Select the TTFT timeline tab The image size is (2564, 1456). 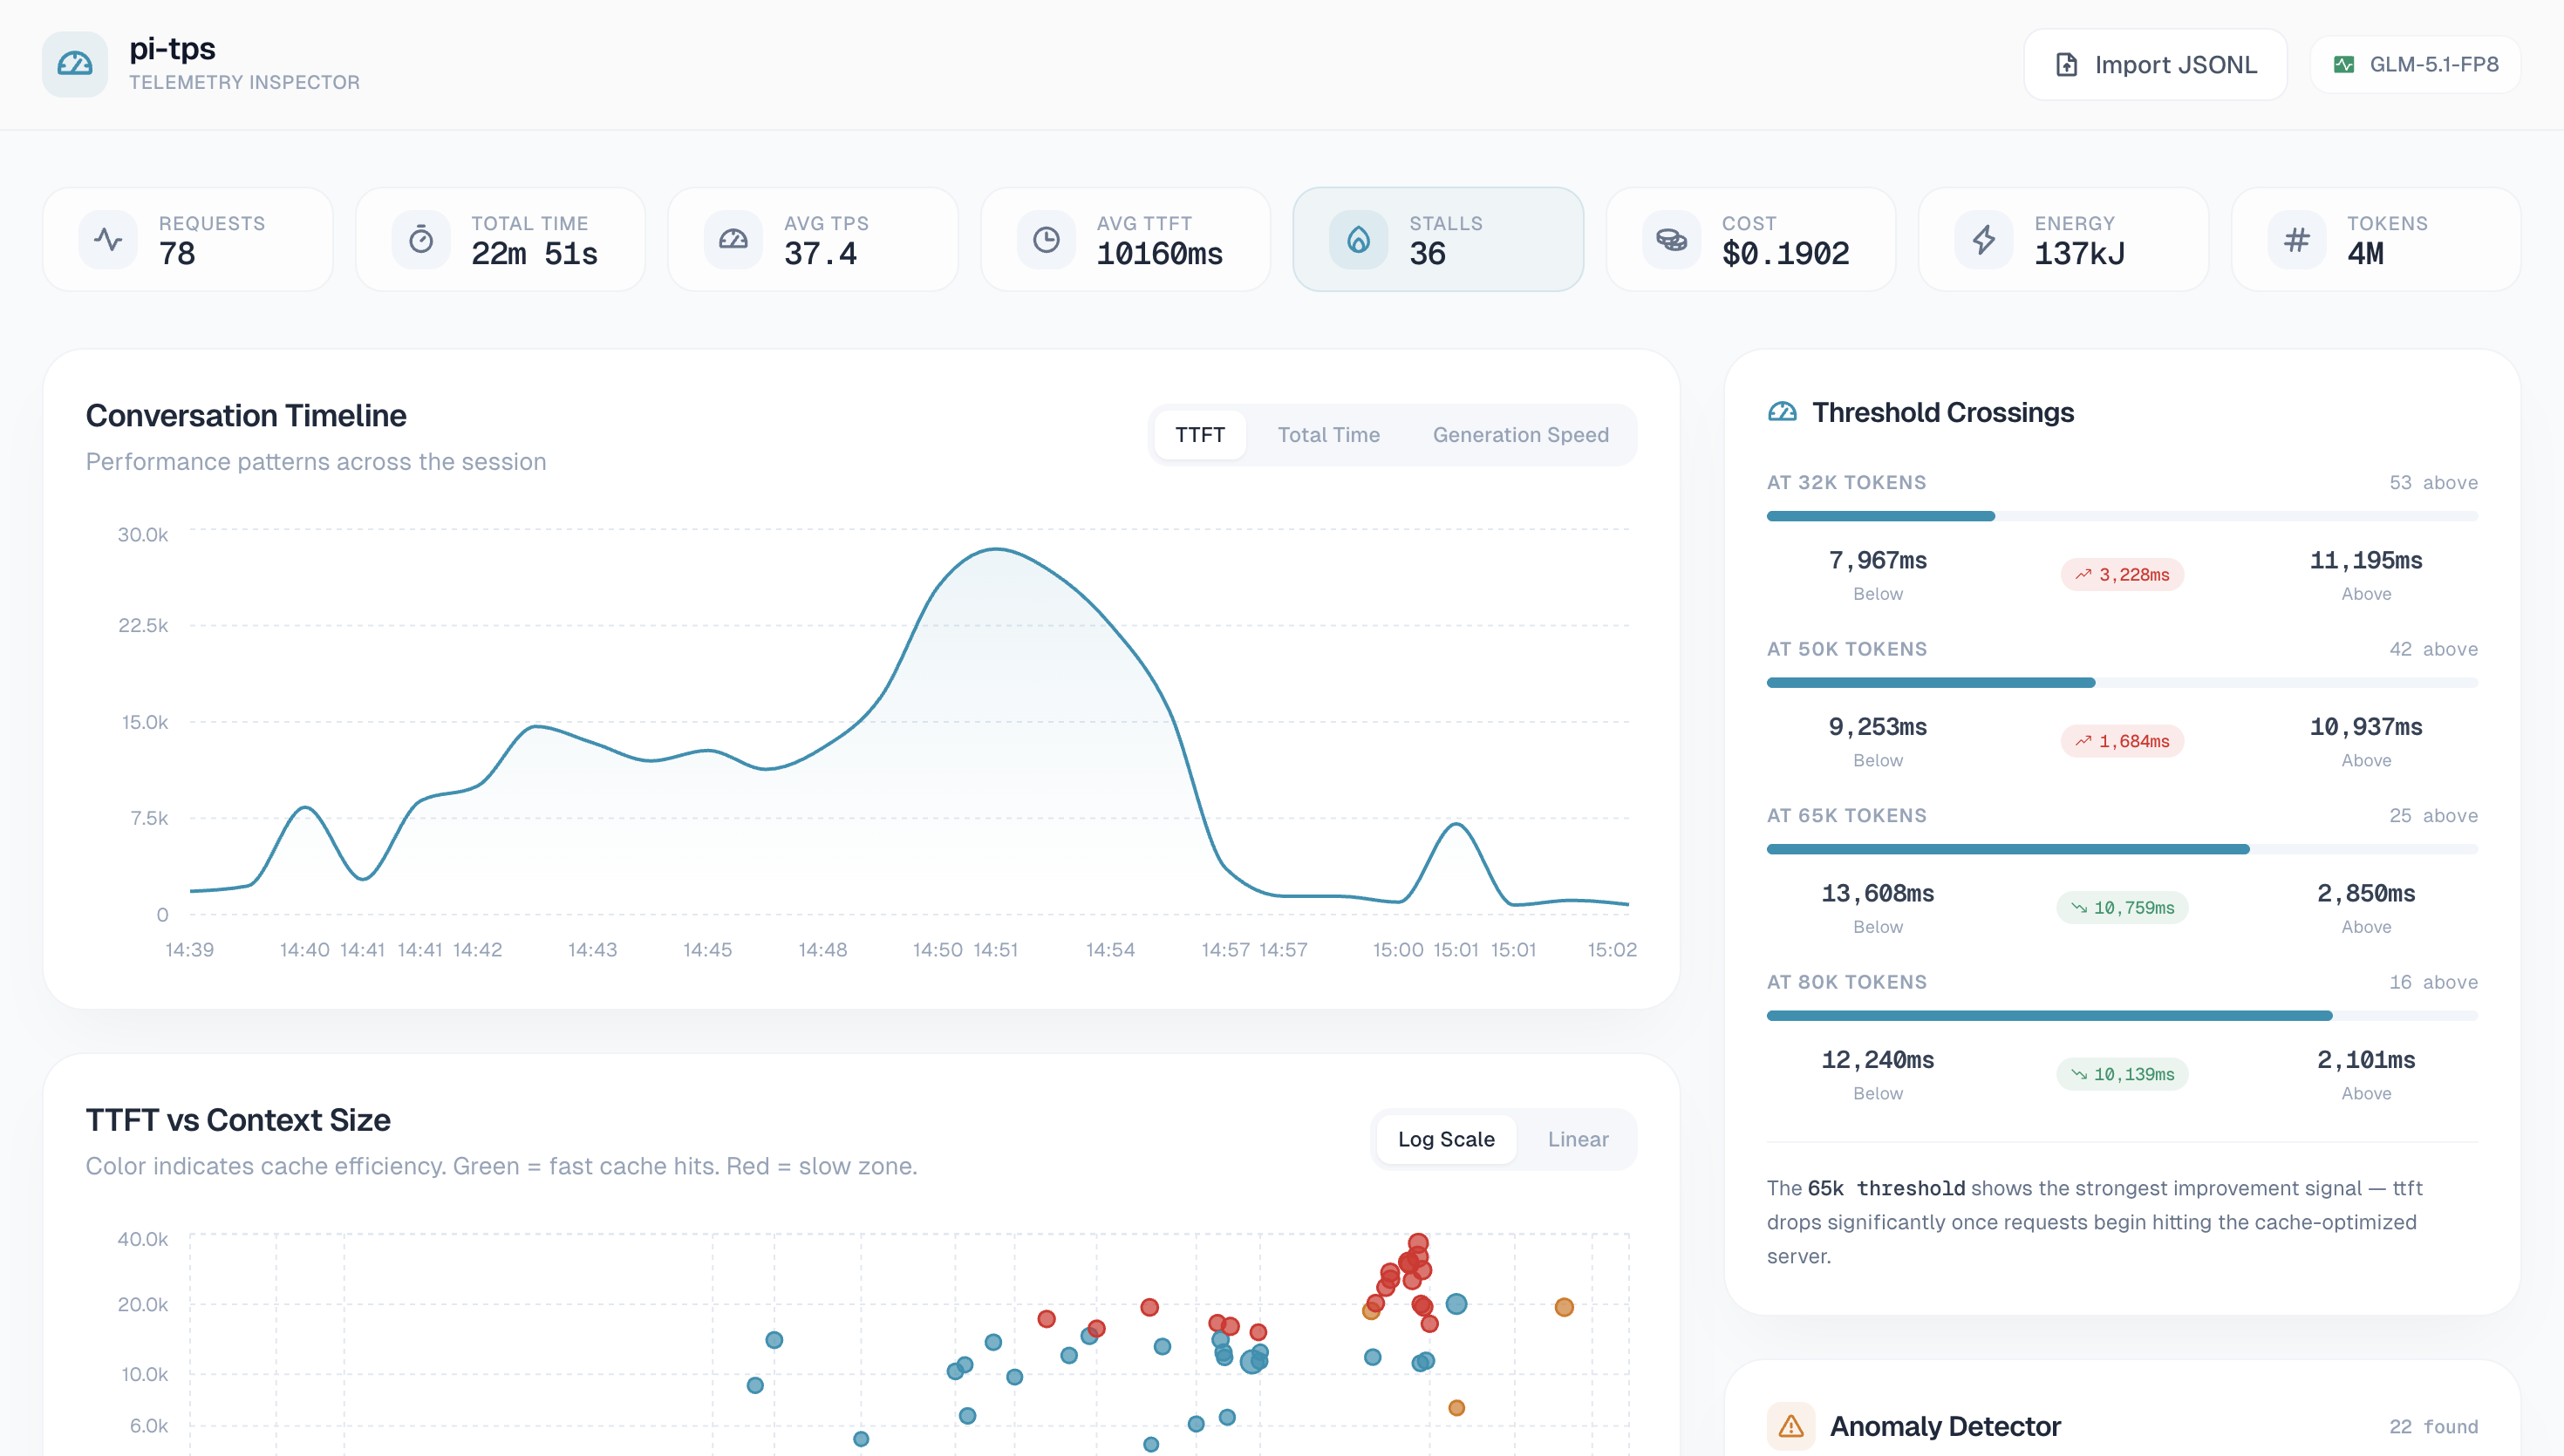click(1199, 435)
